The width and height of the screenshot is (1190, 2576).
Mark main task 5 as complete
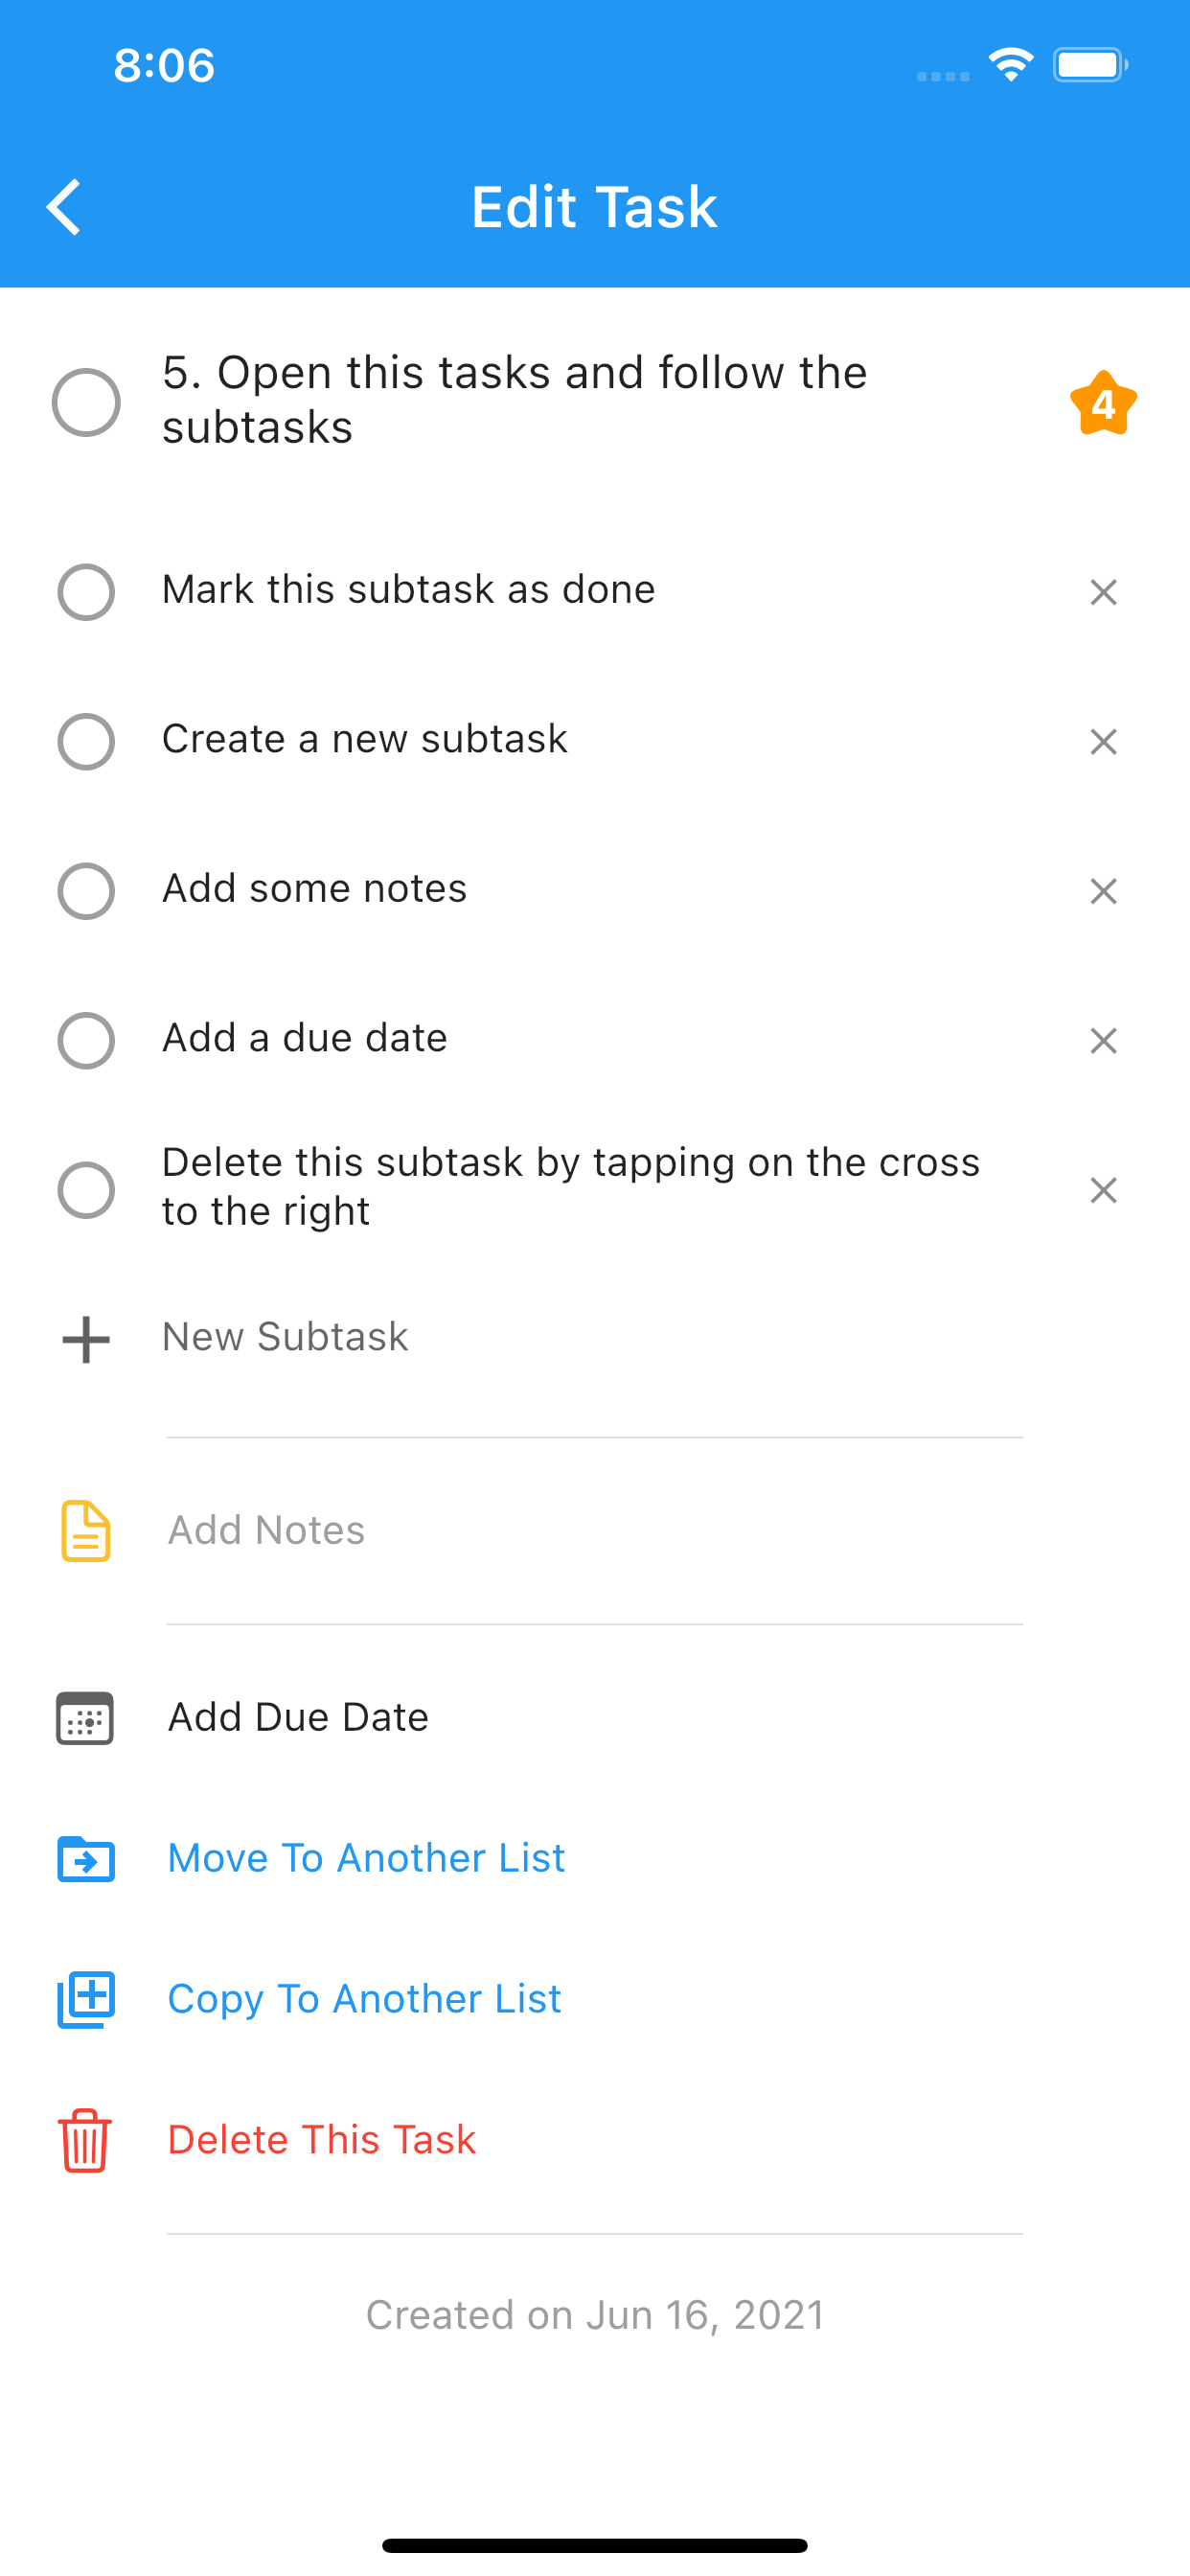(x=86, y=403)
